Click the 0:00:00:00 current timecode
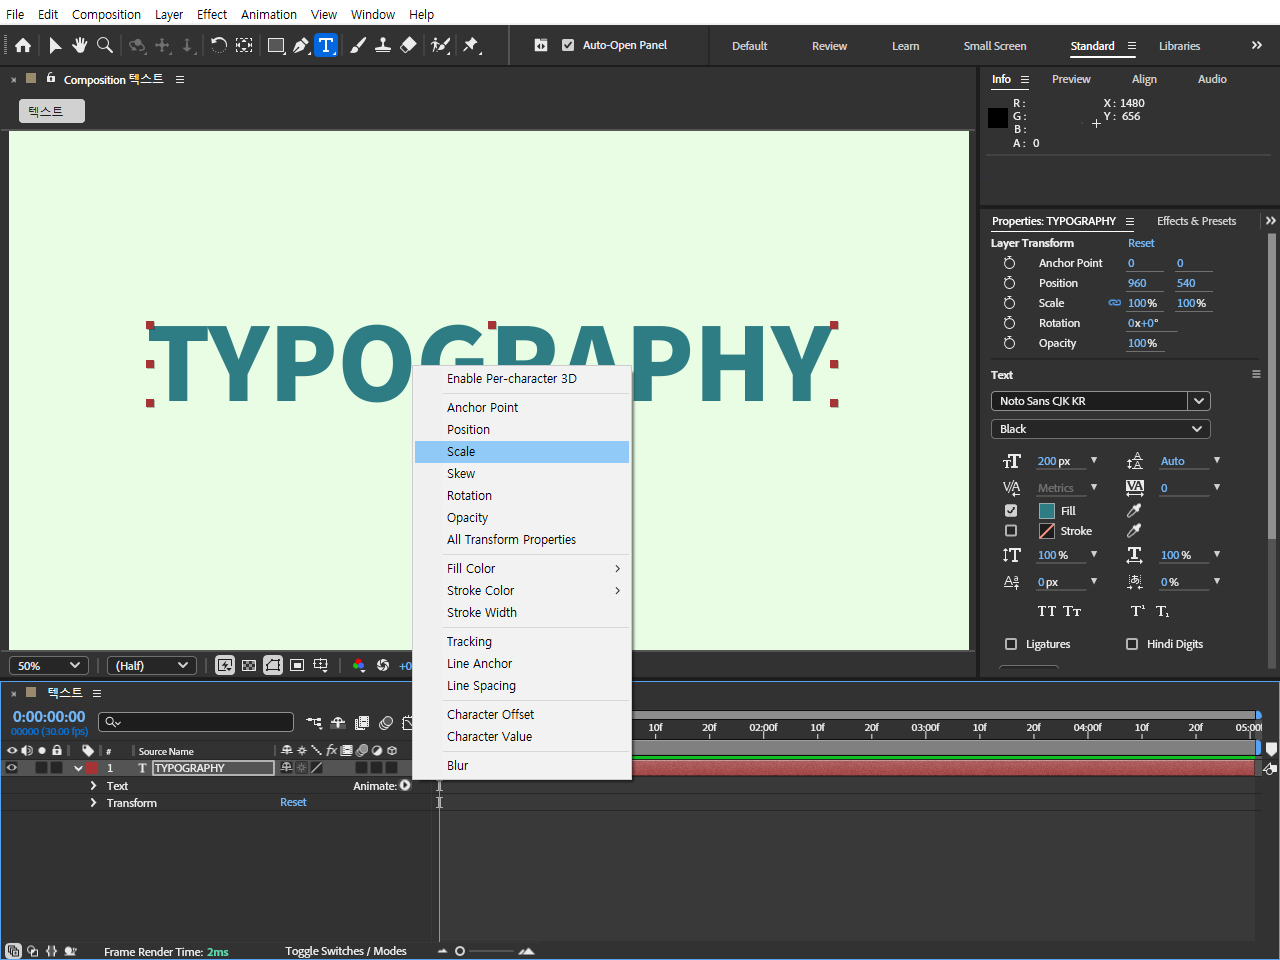 (49, 717)
